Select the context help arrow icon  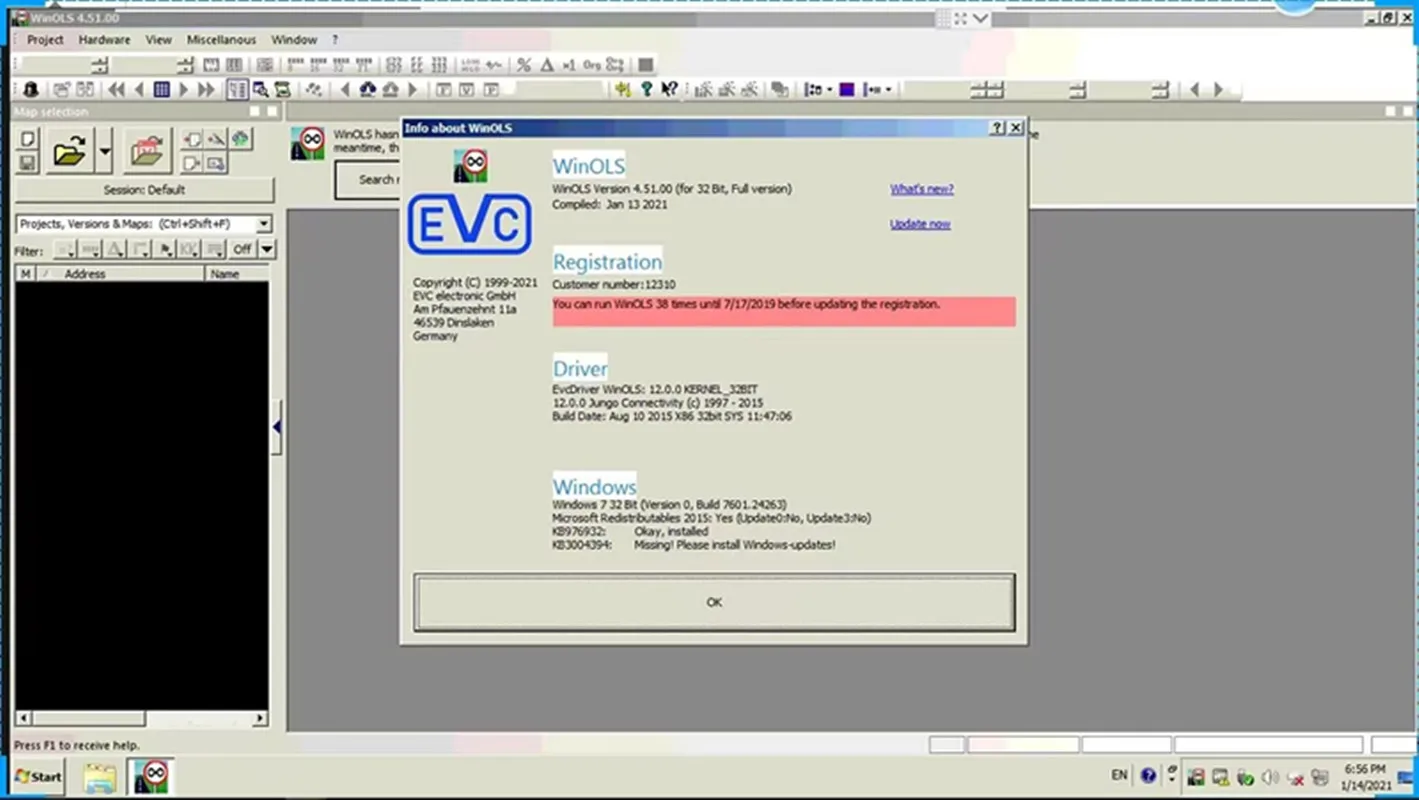(x=668, y=89)
